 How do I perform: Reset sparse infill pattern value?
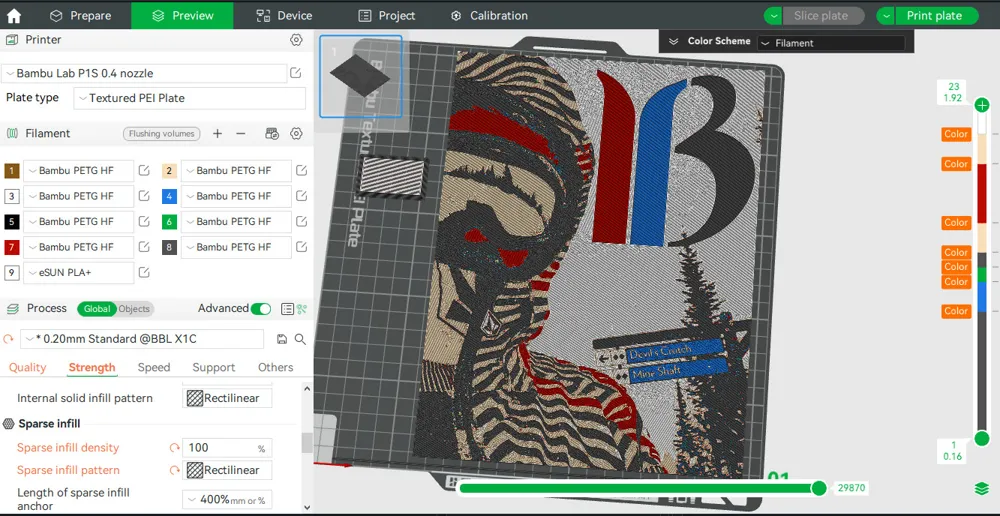pos(174,470)
